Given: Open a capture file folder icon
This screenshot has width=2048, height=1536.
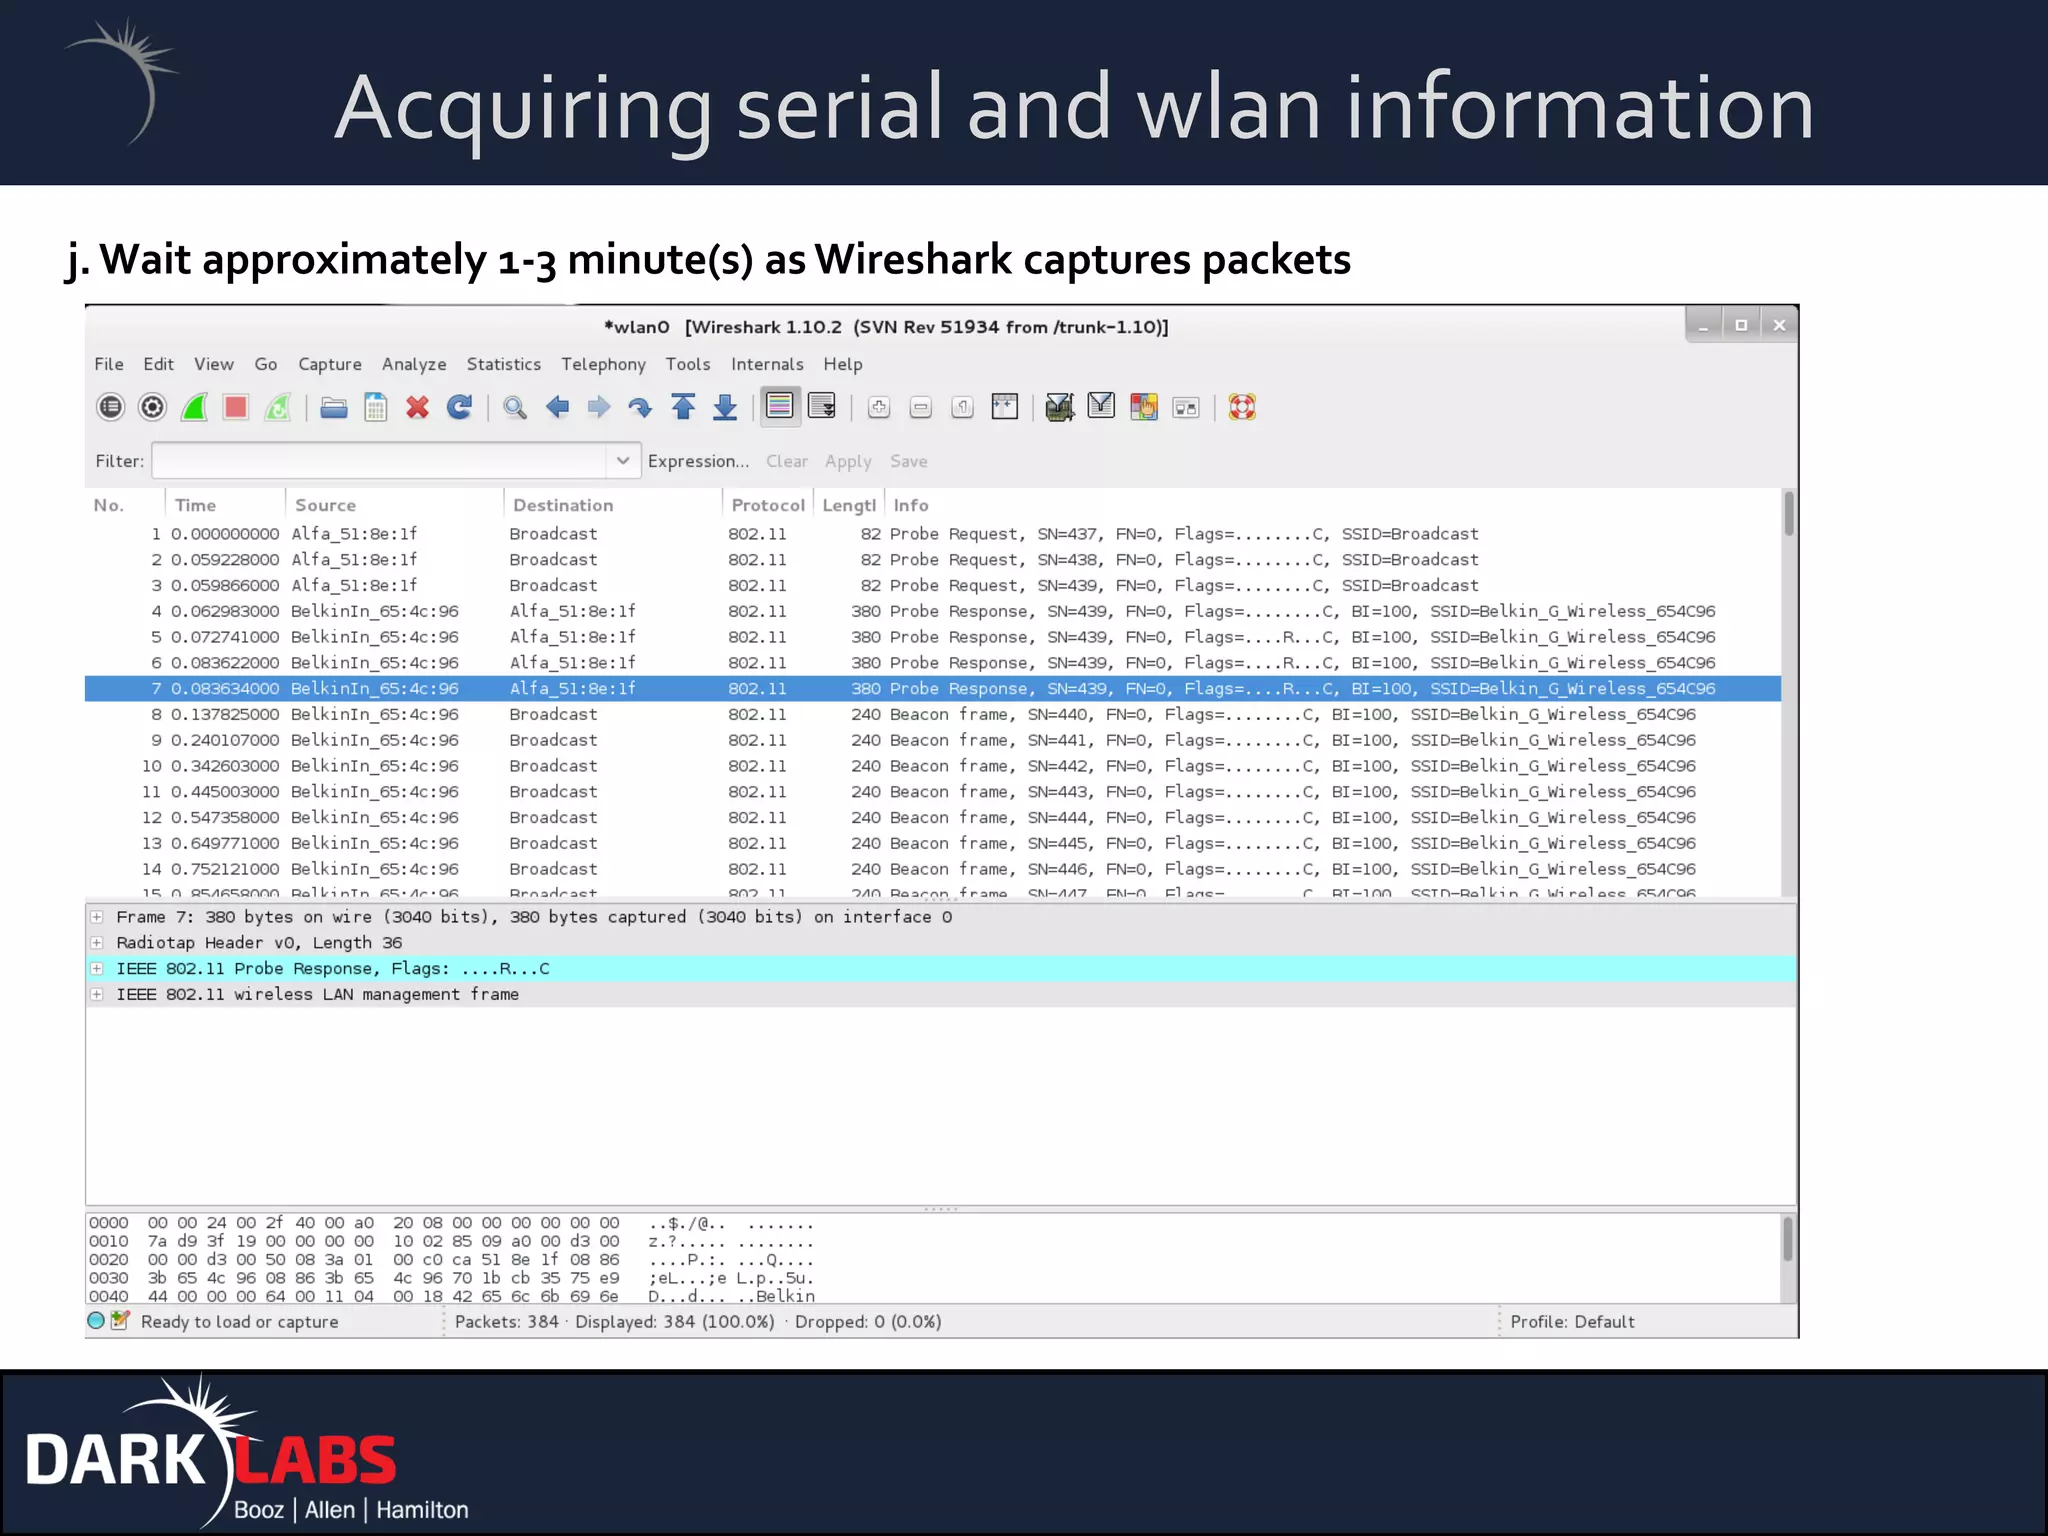Looking at the screenshot, I should (334, 407).
